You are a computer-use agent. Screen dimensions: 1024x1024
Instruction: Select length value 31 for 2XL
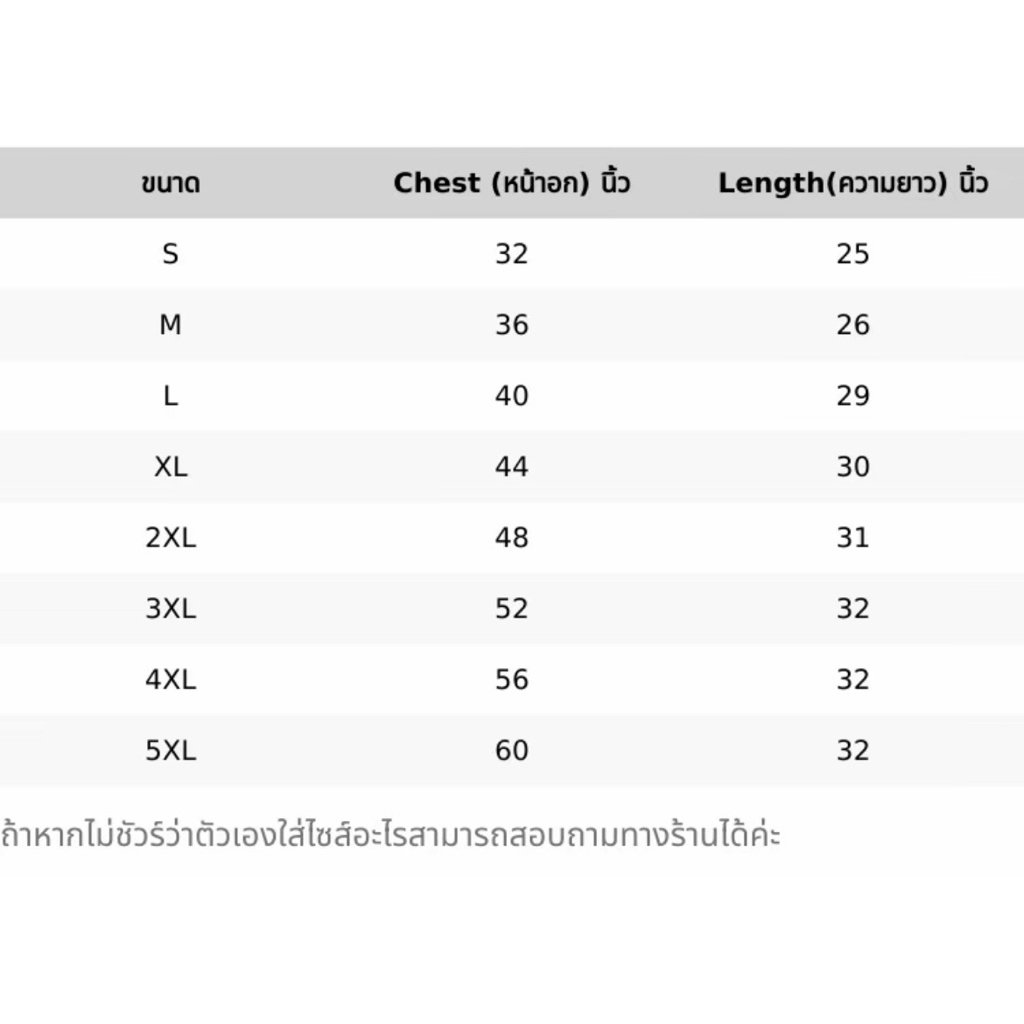click(853, 537)
